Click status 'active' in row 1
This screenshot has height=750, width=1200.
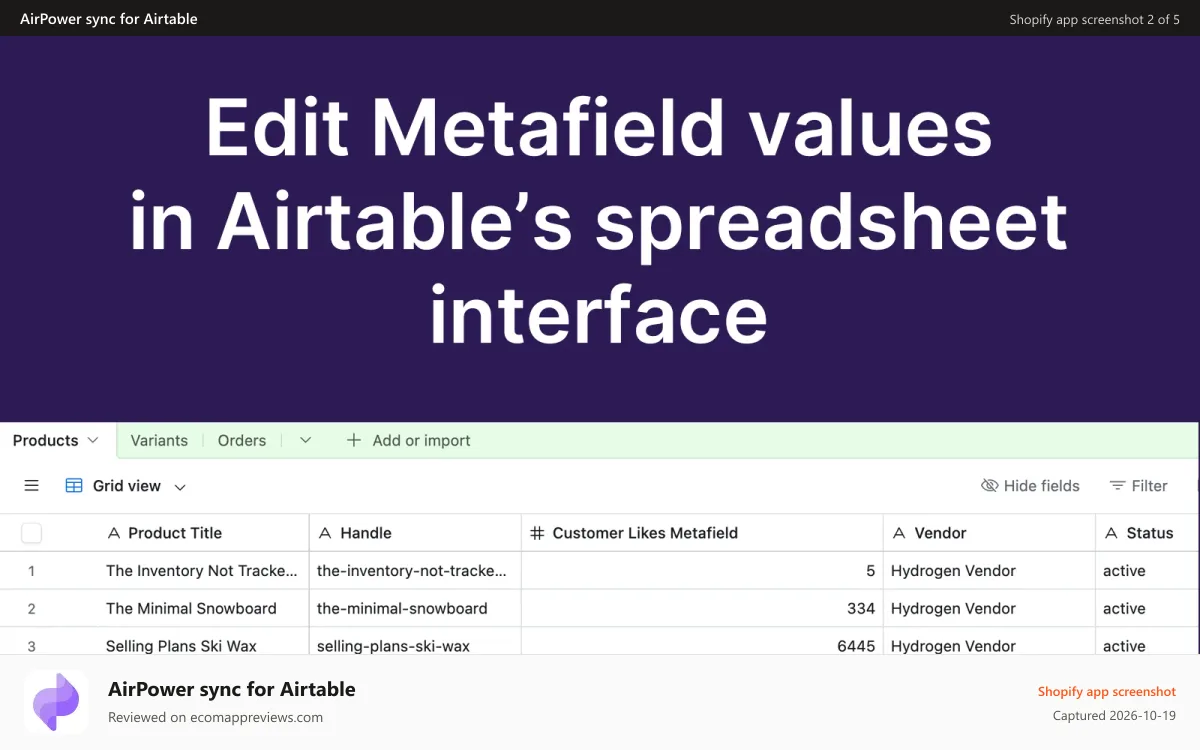coord(1124,571)
